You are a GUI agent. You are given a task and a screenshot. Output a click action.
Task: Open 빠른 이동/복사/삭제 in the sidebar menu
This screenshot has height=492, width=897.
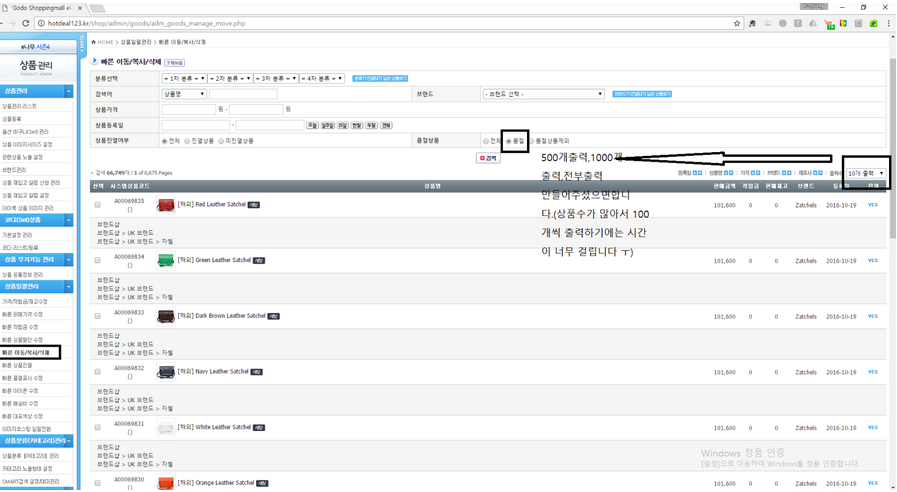(x=26, y=353)
